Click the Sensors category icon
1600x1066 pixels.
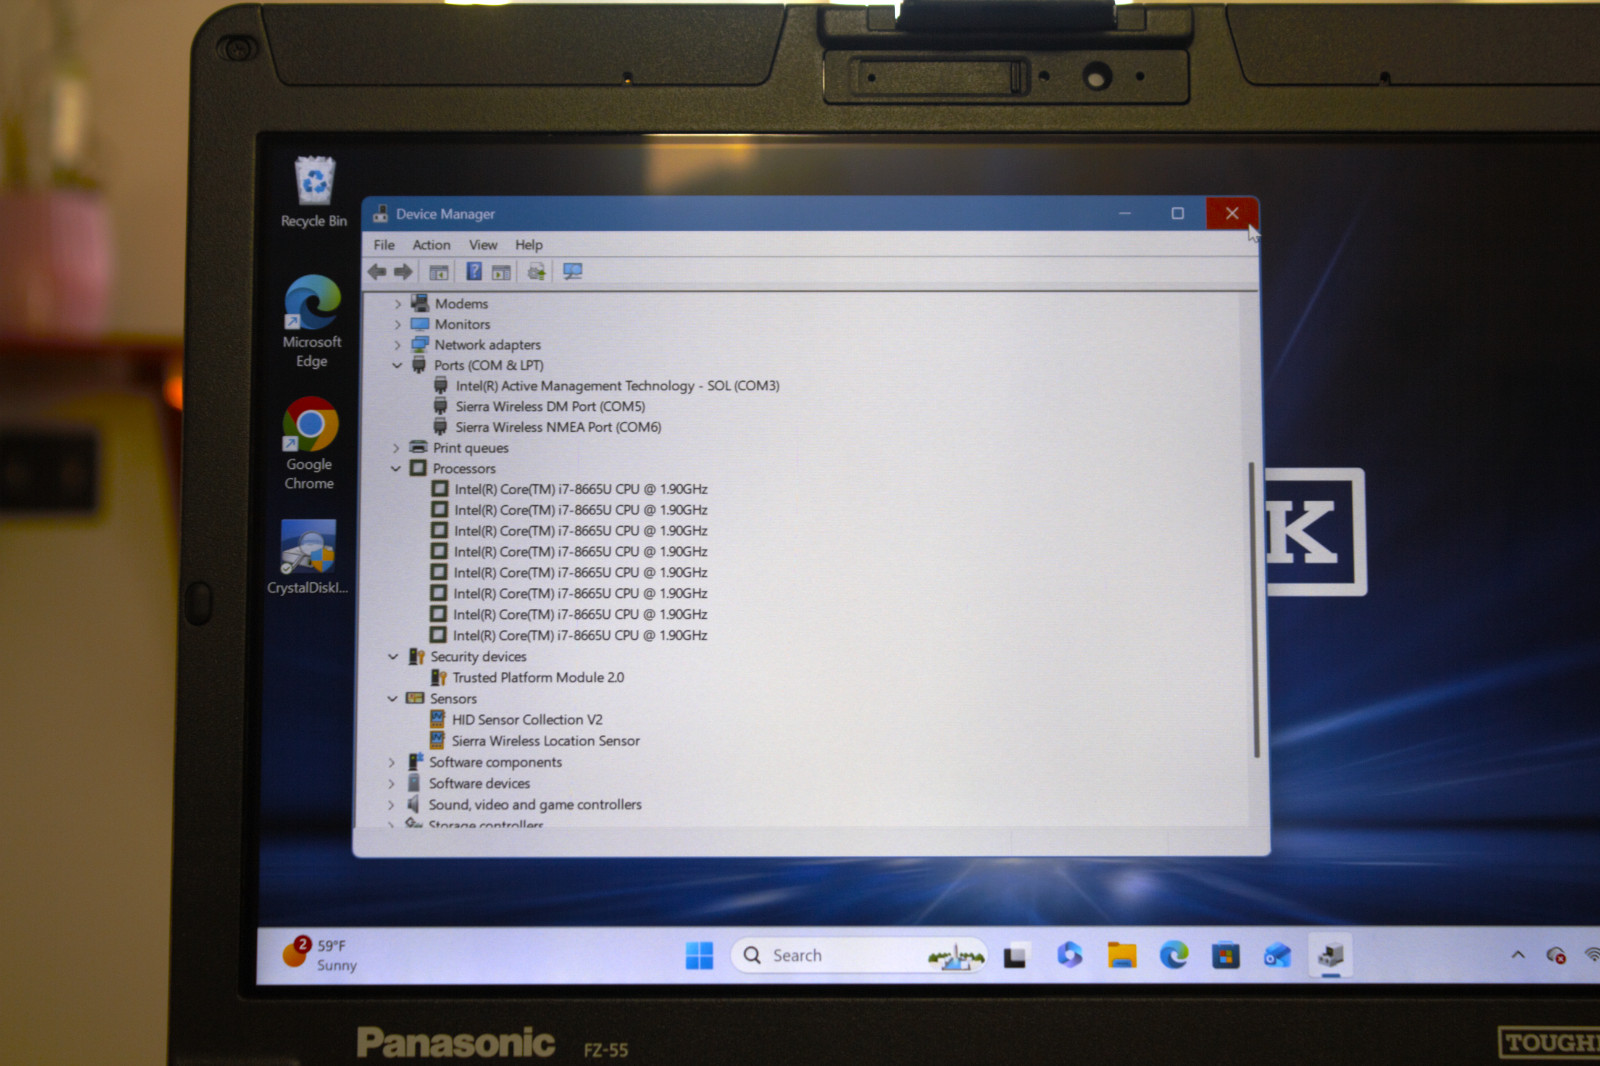(x=415, y=698)
